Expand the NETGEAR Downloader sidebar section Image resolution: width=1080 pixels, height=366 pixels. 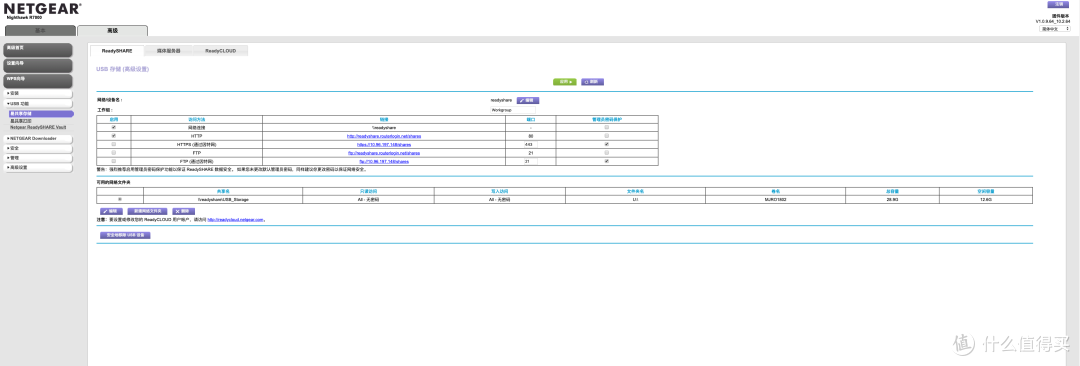coord(39,139)
